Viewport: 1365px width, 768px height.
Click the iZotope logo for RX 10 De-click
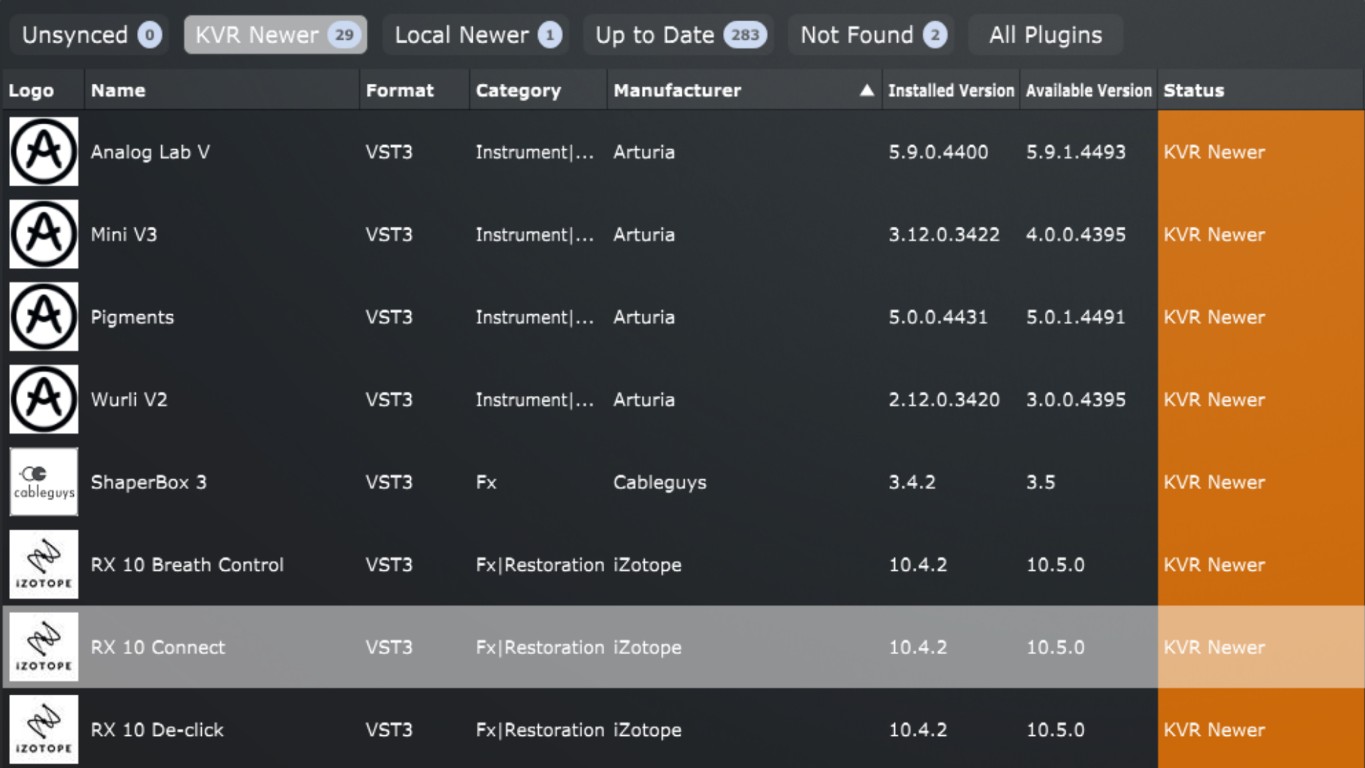click(44, 729)
